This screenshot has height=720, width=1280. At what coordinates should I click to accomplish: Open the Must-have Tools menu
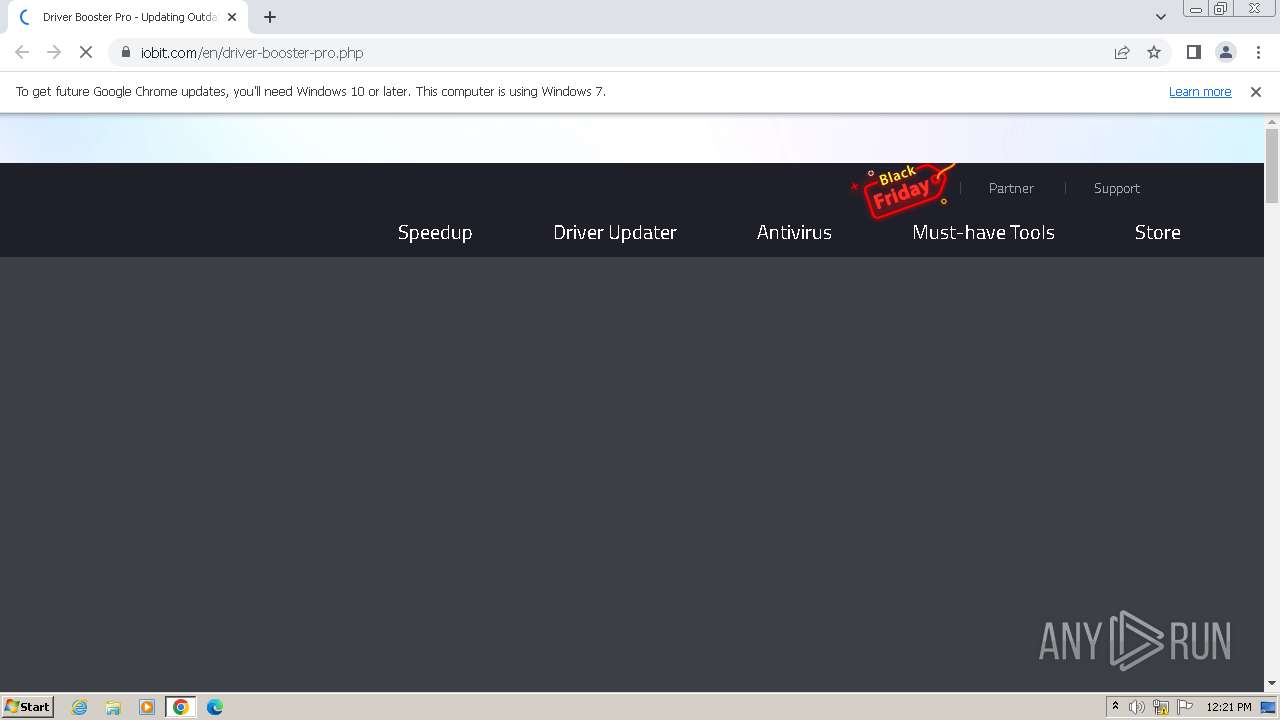click(983, 232)
